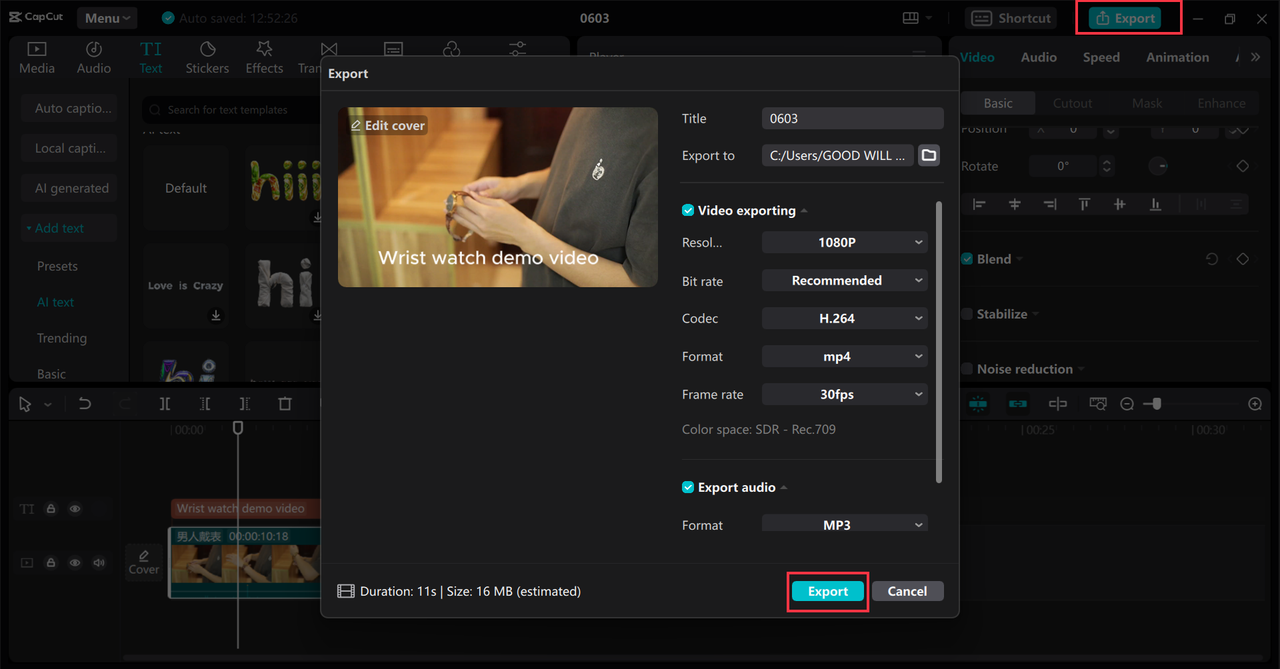Click the Auto captions button
This screenshot has height=669, width=1280.
(70, 108)
